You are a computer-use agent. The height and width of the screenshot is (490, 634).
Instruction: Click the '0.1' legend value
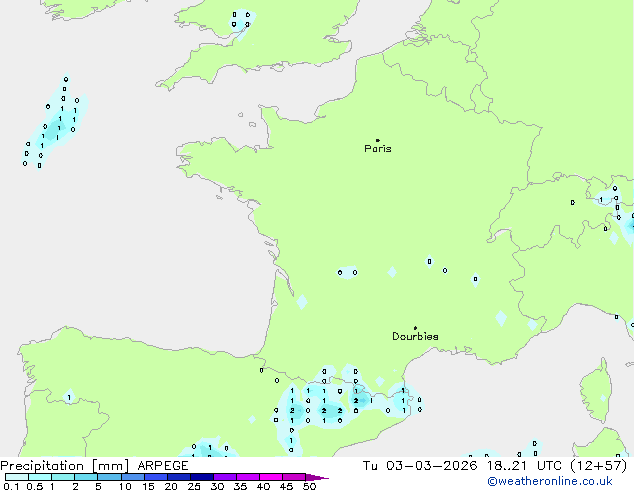pos(11,486)
